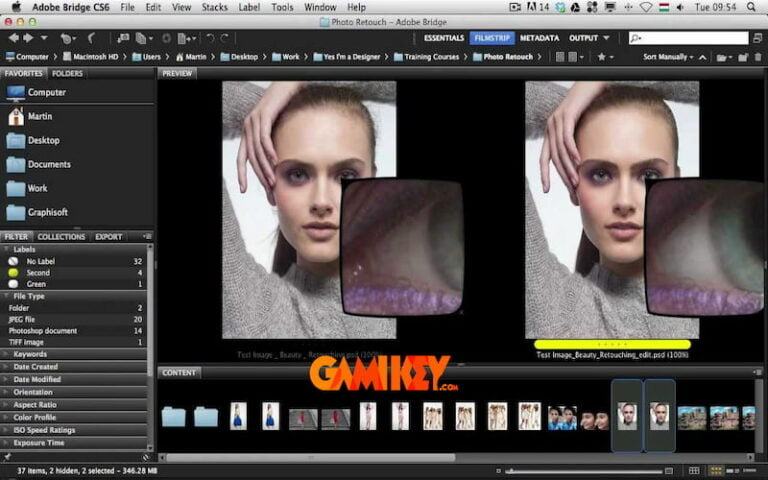This screenshot has width=768, height=480.
Task: Click the Computer breadcrumb
Action: click(x=27, y=57)
